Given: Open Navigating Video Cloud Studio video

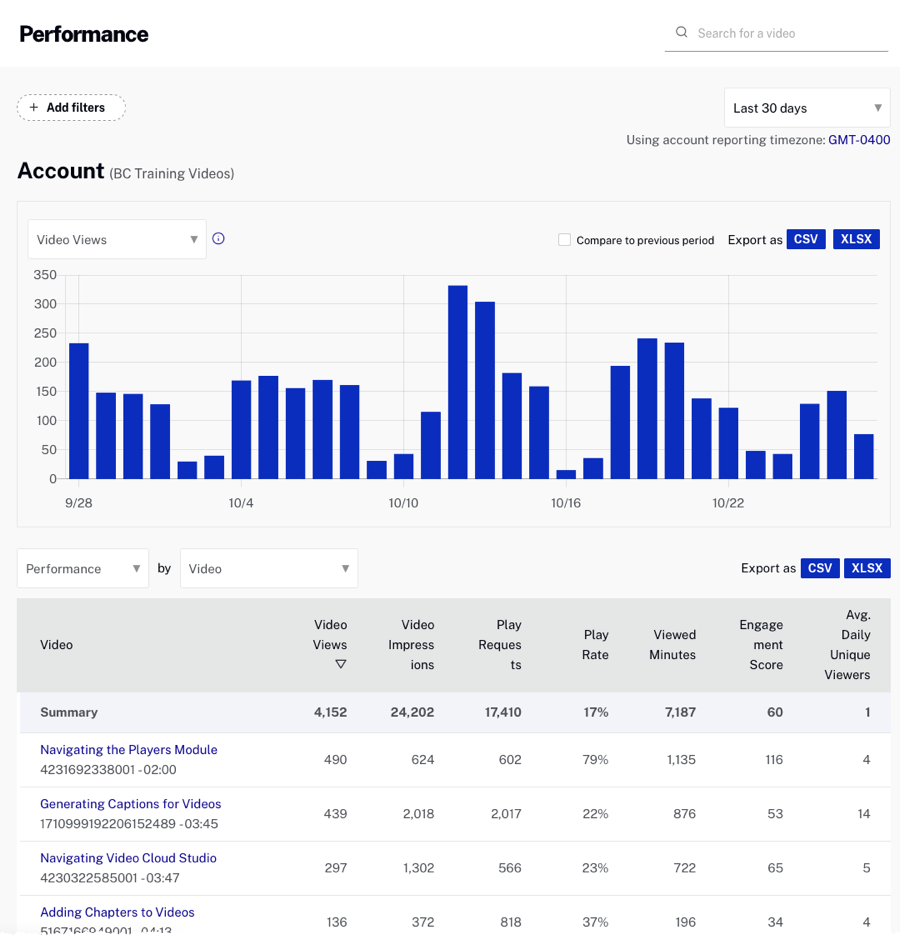Looking at the screenshot, I should 128,857.
